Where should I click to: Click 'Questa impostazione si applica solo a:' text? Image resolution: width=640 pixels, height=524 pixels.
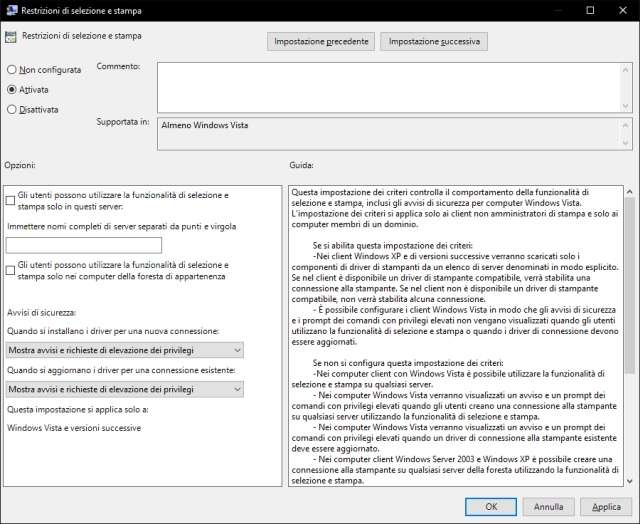[78, 409]
